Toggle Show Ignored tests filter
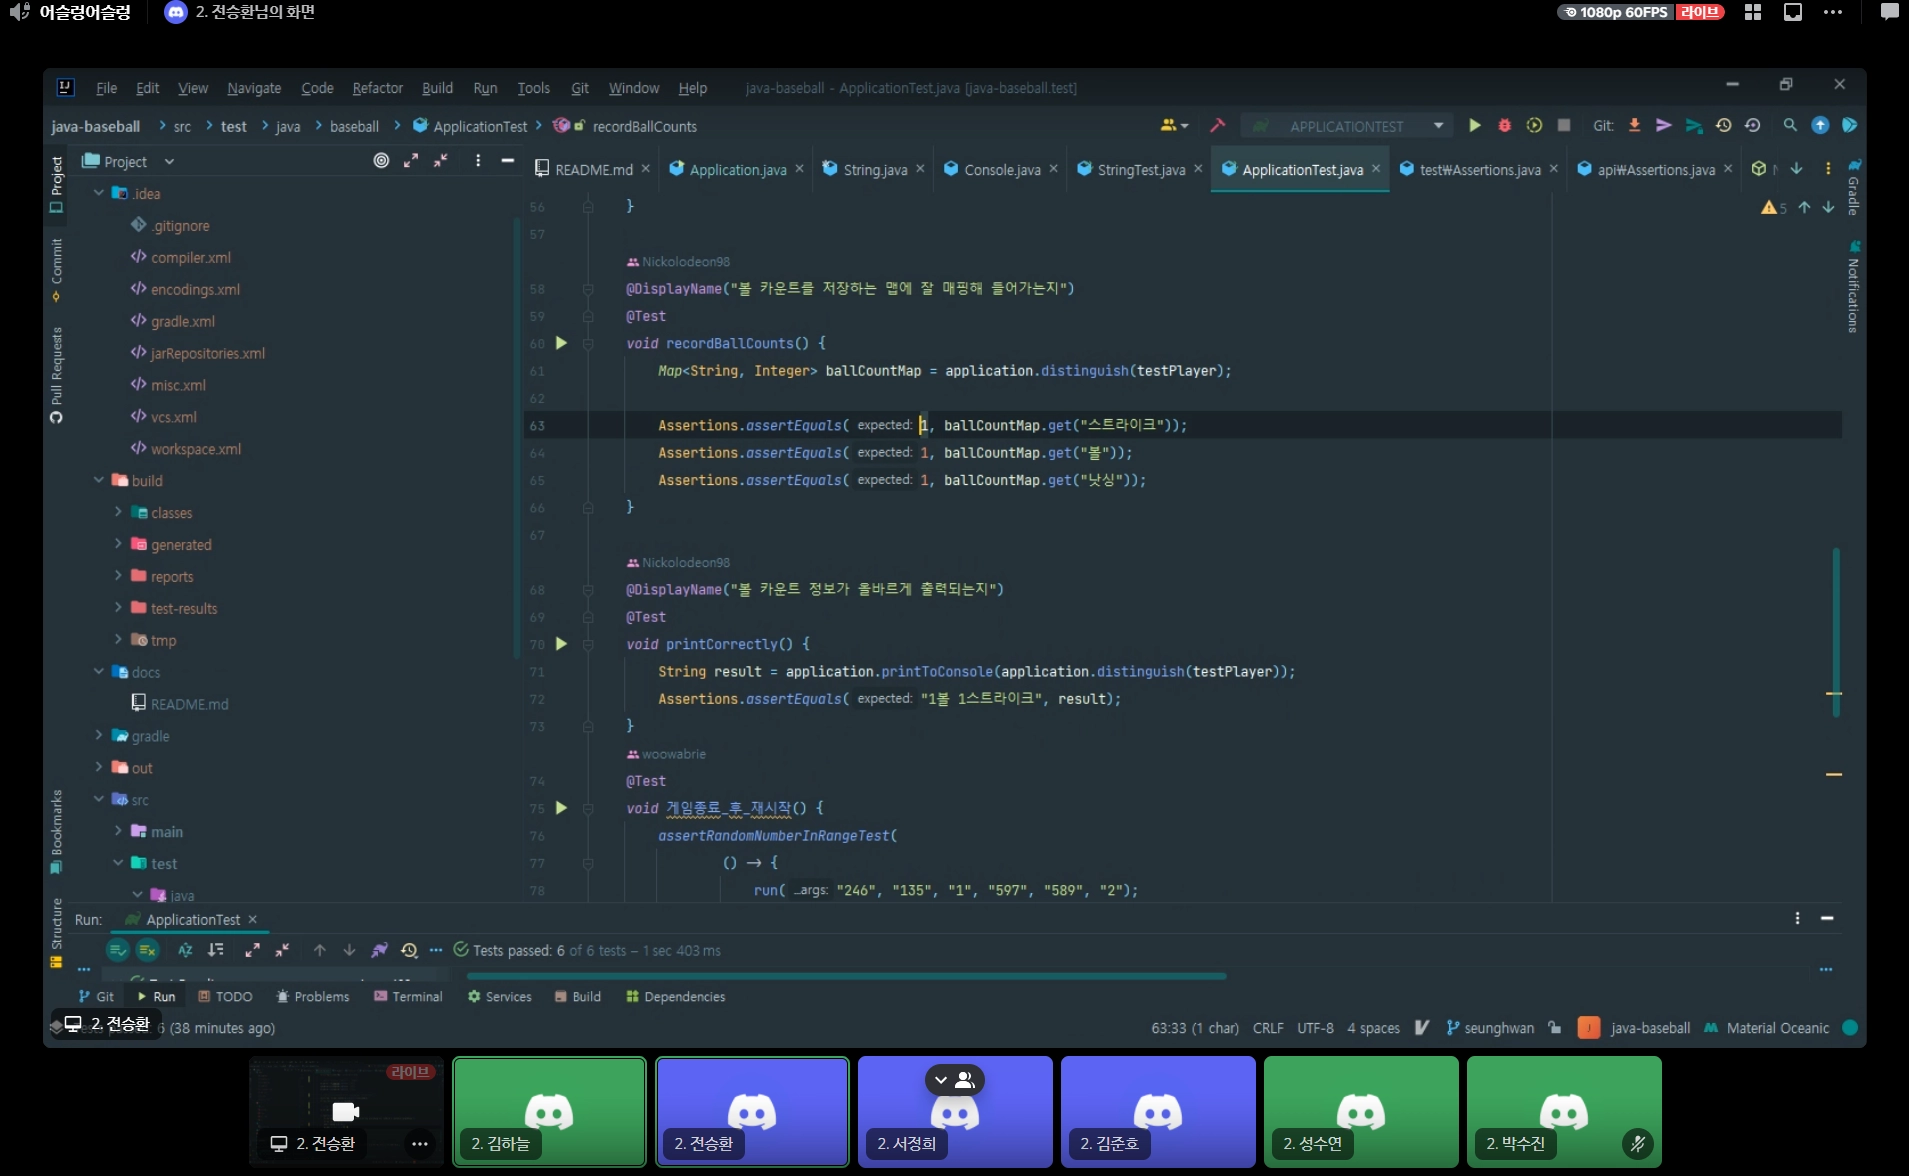Screen dimensions: 1909x1176 [x=148, y=950]
